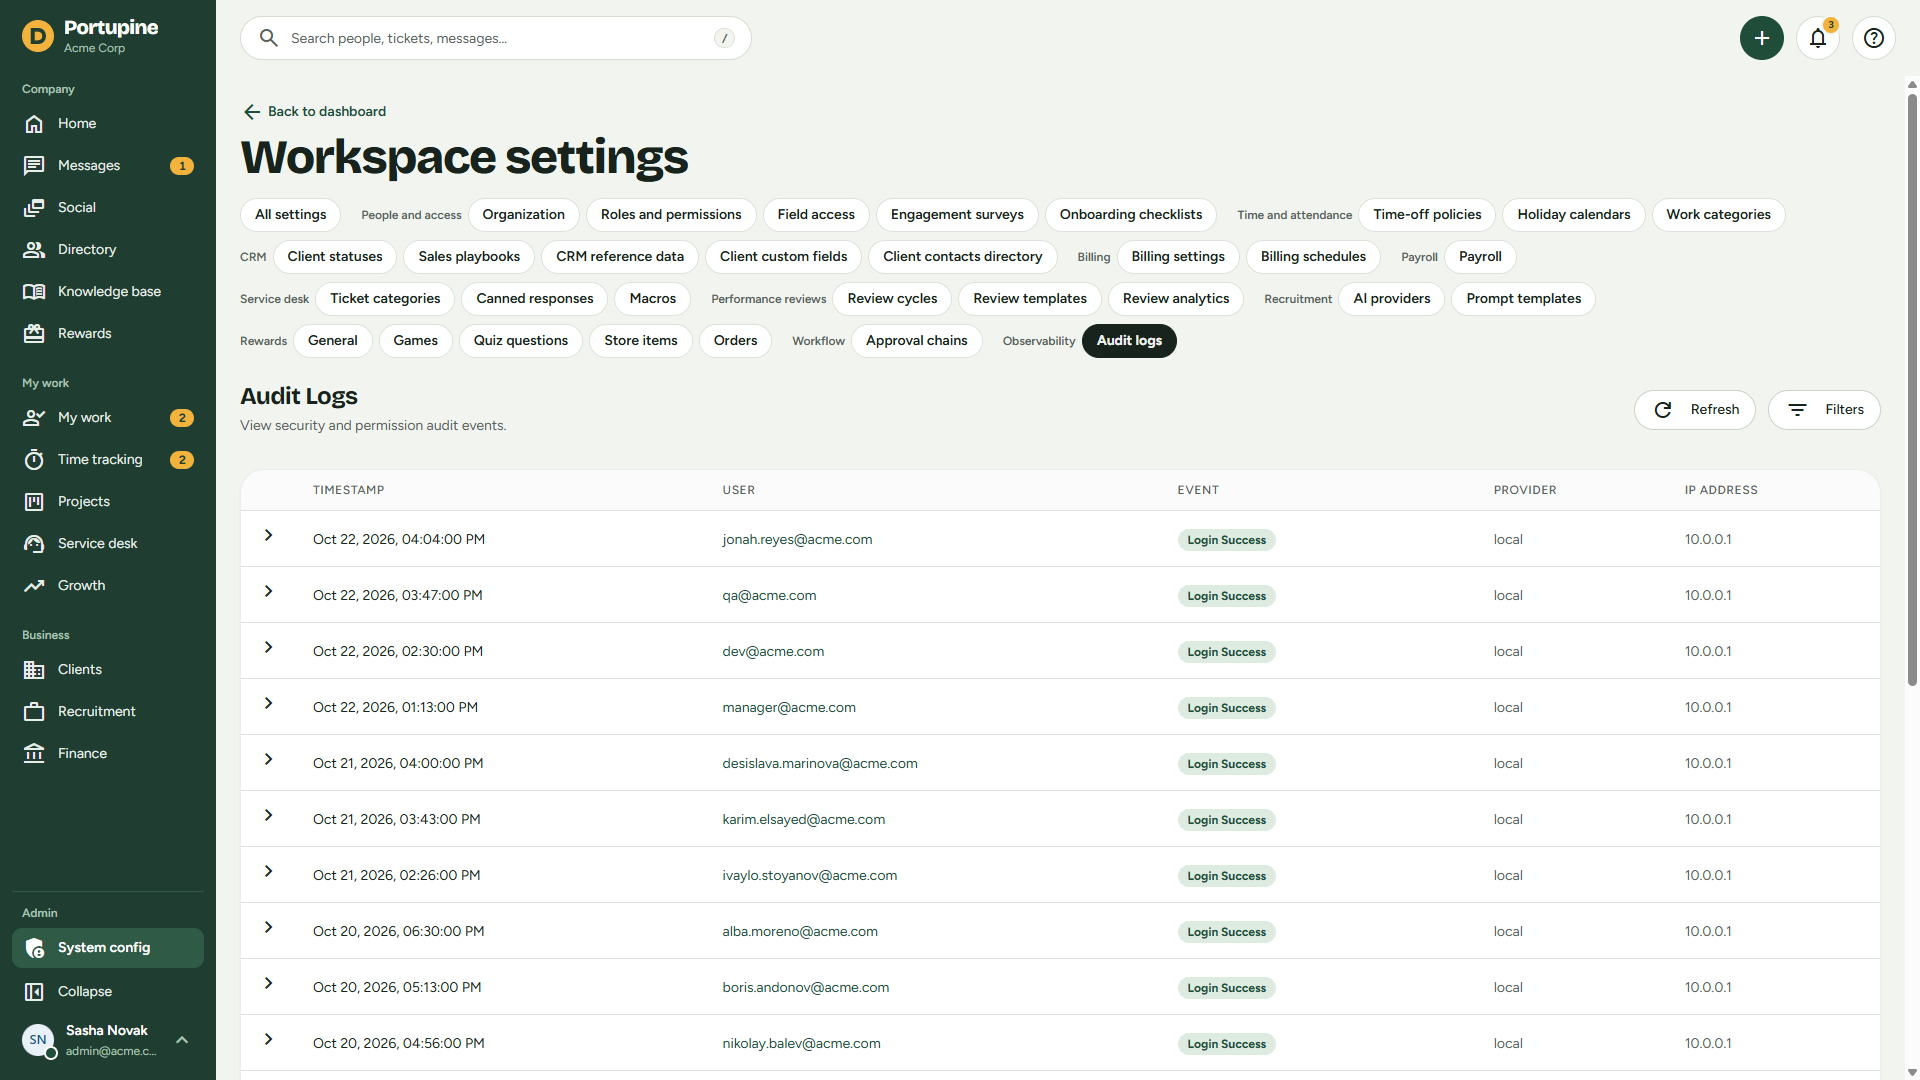The height and width of the screenshot is (1080, 1920).
Task: Open the Projects board icon
Action: pyautogui.click(x=34, y=502)
